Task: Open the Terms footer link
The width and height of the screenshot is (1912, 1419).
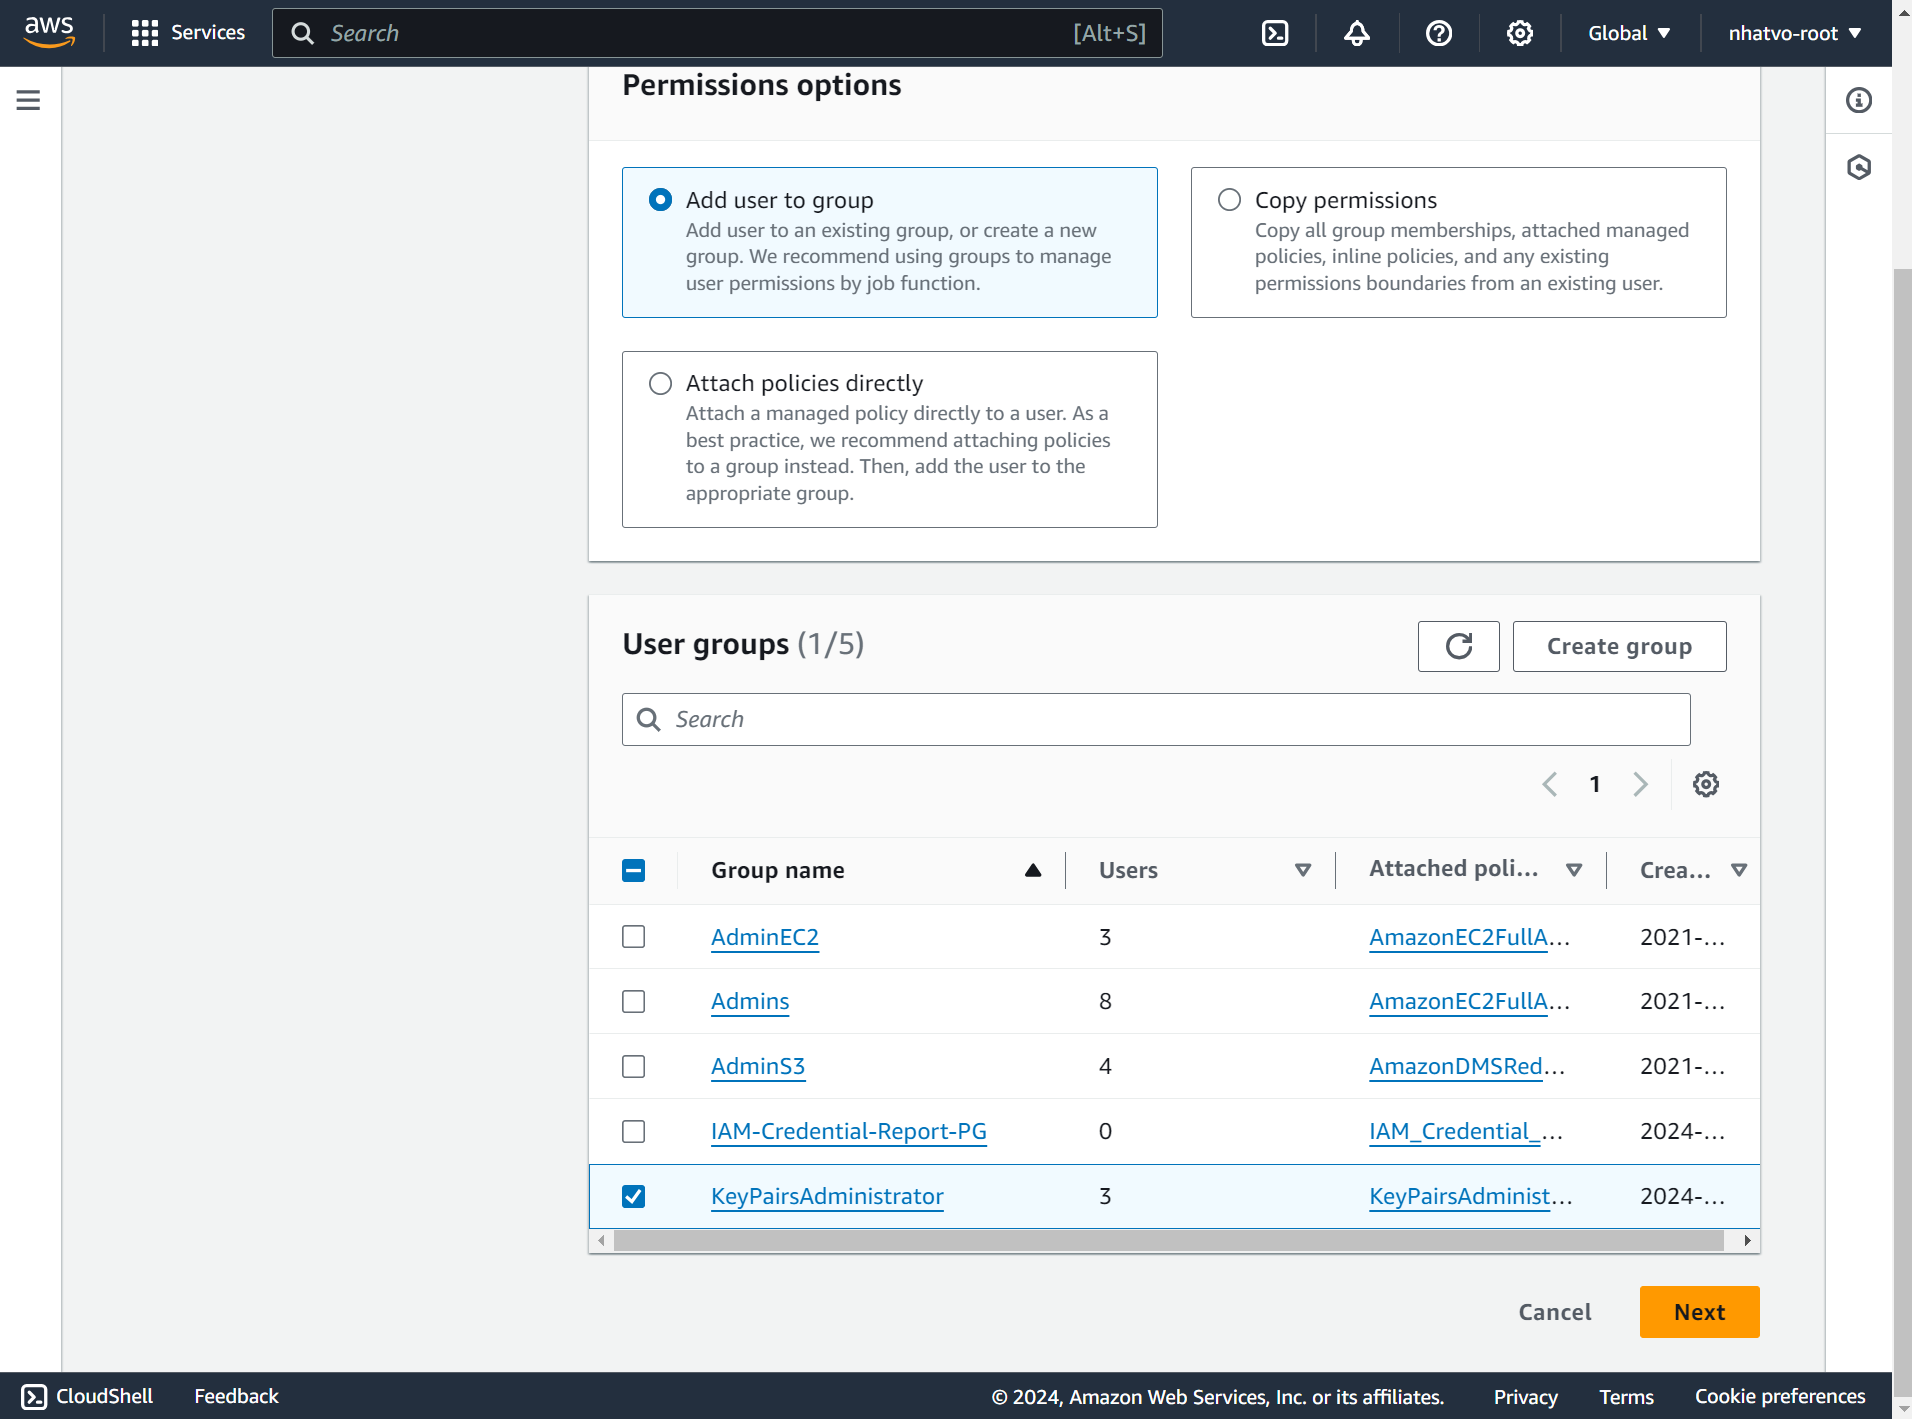Action: coord(1626,1397)
